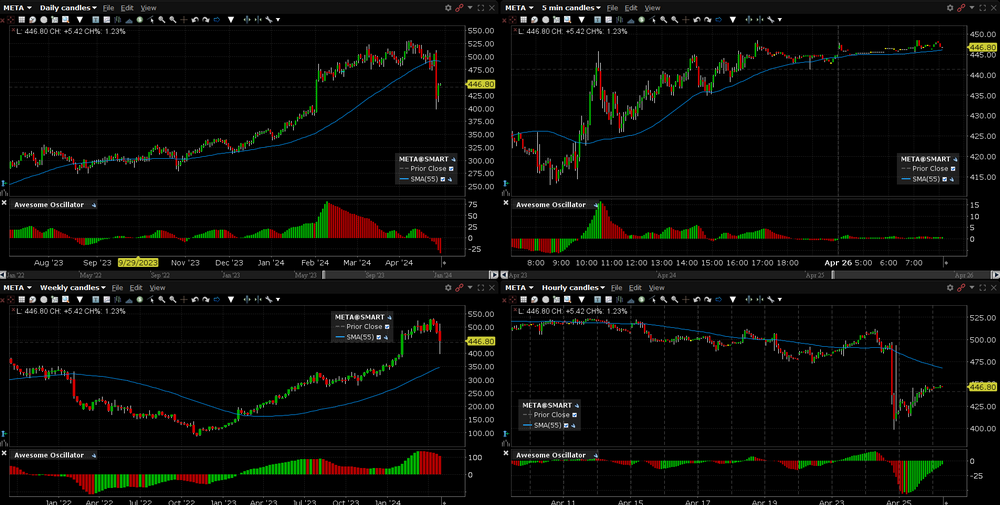Viewport: 1000px width, 505px height.
Task: Open Daily candles timeframe dropdown
Action: point(68,8)
